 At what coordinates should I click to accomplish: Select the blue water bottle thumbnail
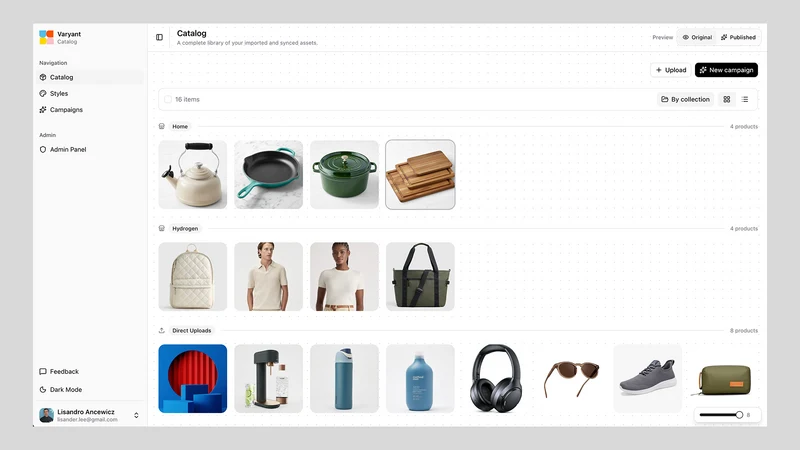(344, 379)
